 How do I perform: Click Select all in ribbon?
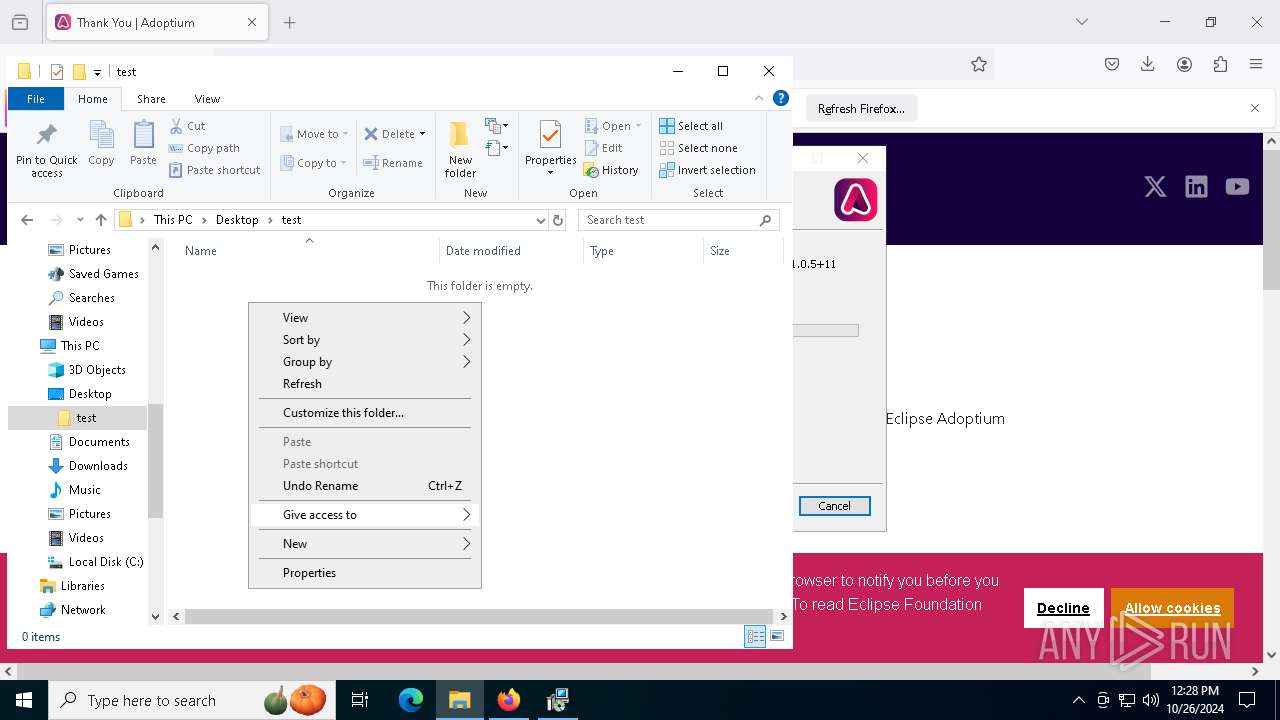coord(691,126)
